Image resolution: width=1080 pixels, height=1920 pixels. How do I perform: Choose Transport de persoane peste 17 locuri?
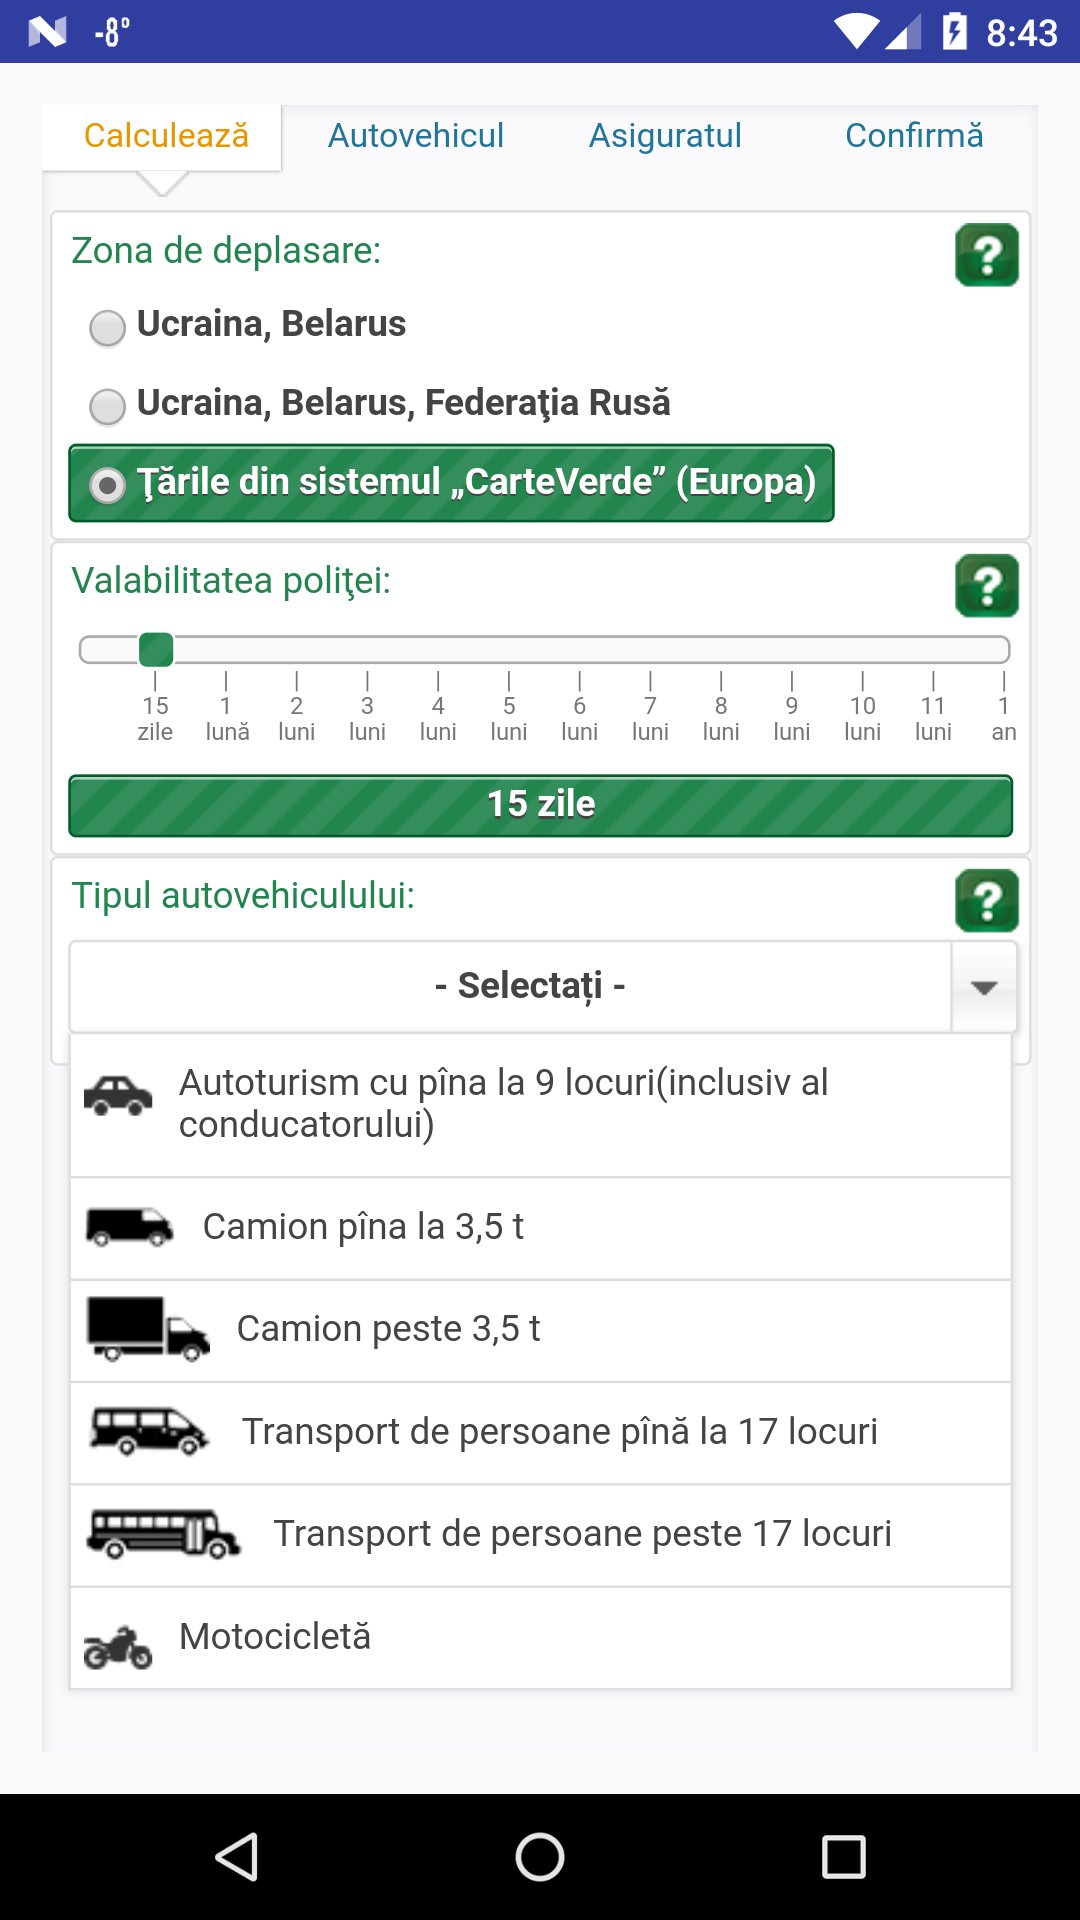[x=582, y=1534]
